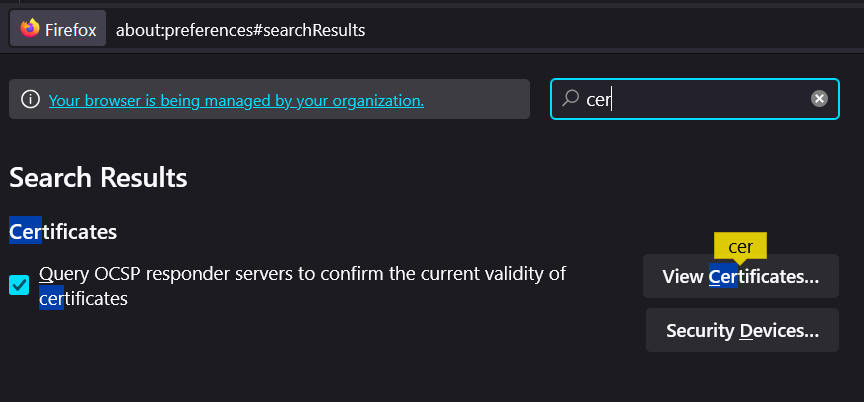
Task: Click the info circle icon in managed notice
Action: (x=31, y=100)
